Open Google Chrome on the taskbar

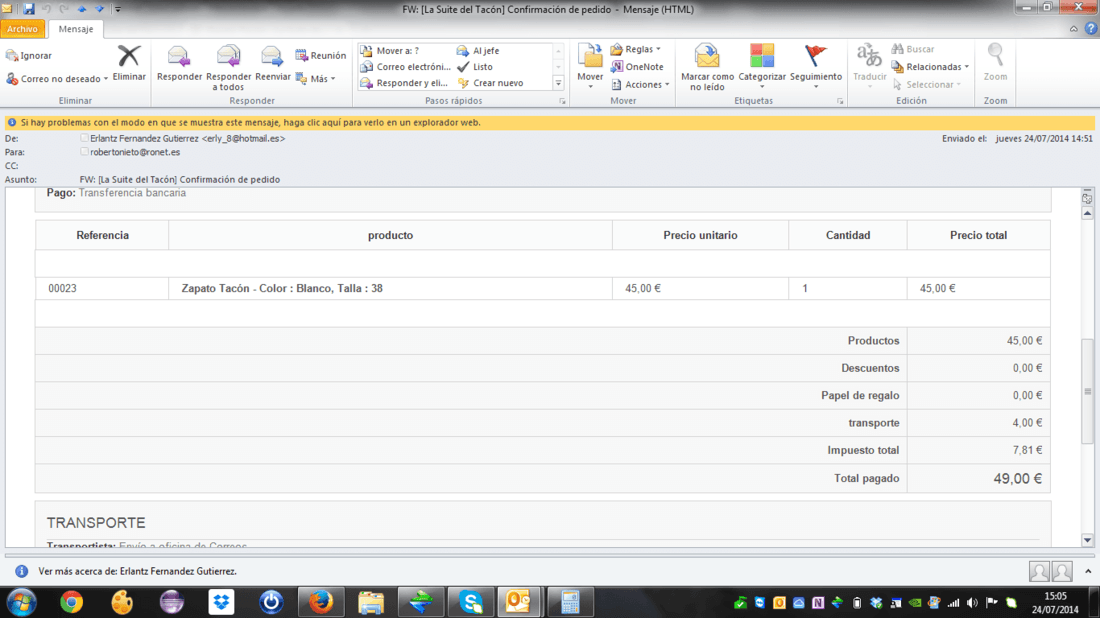point(71,602)
